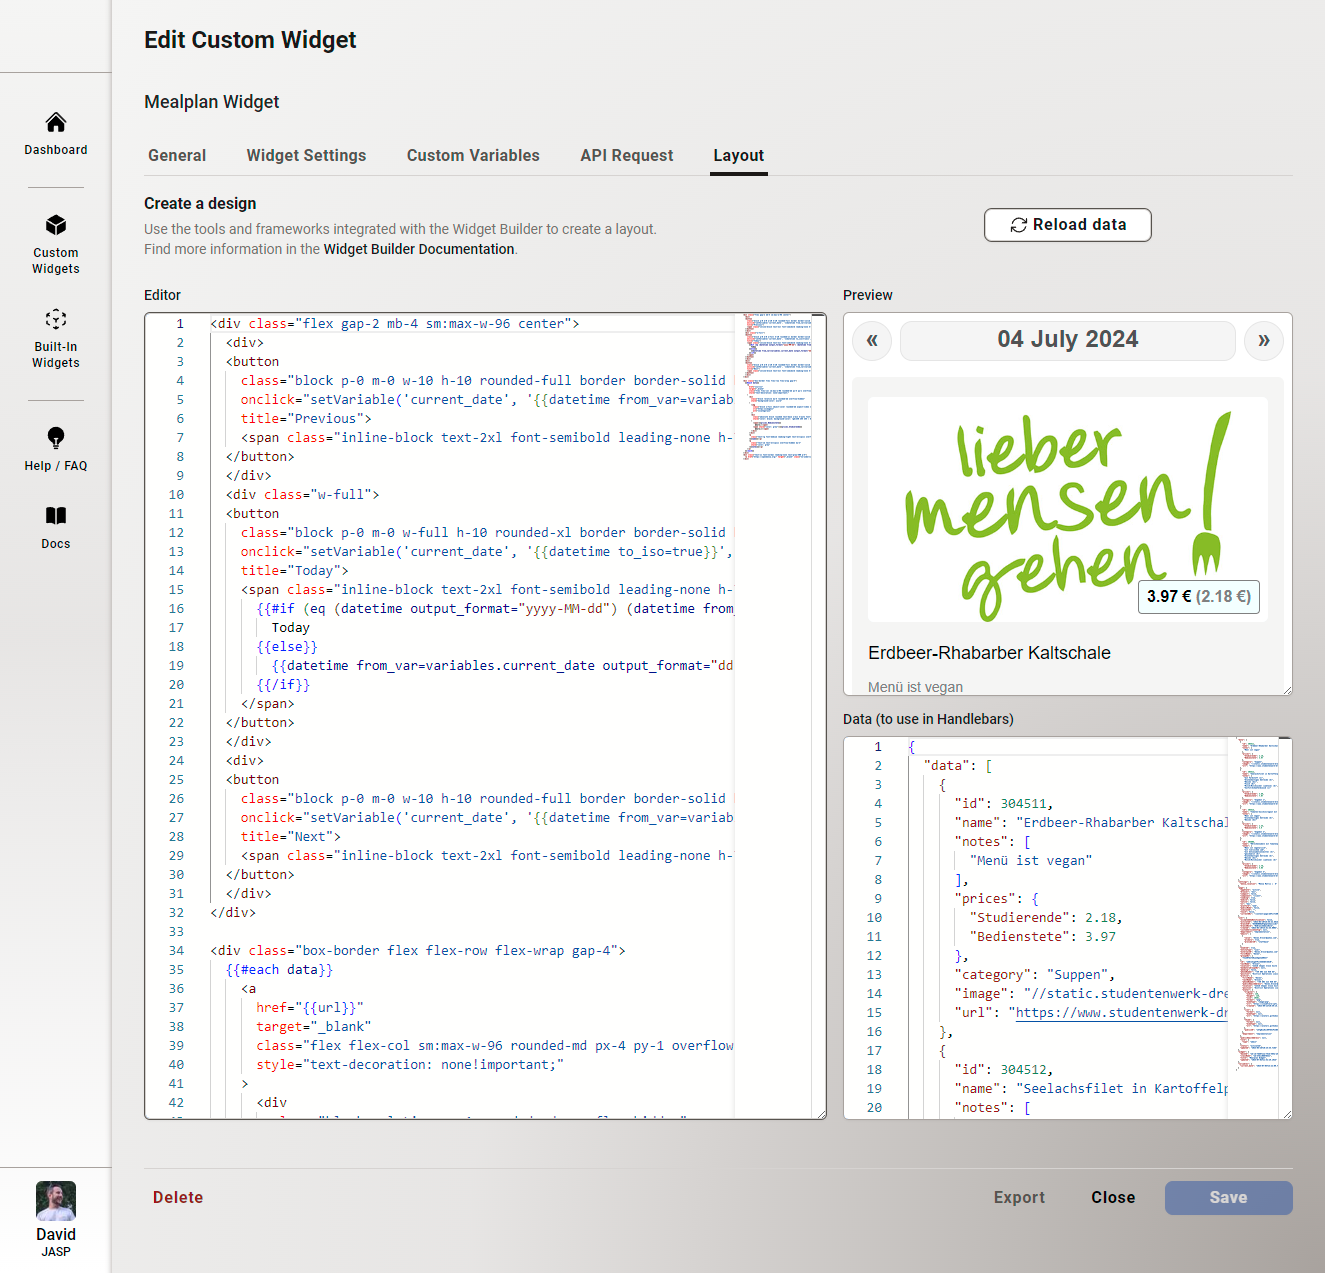
Task: Close the widget editor
Action: (x=1112, y=1197)
